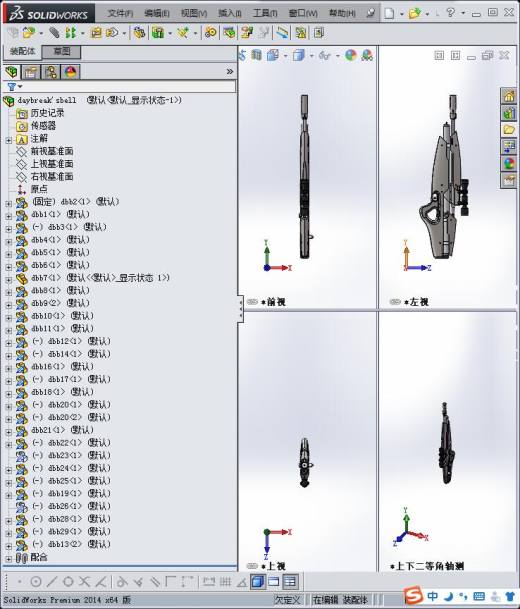This screenshot has height=609, width=520.
Task: Open the PropertyManager tab icon
Action: pos(31,72)
